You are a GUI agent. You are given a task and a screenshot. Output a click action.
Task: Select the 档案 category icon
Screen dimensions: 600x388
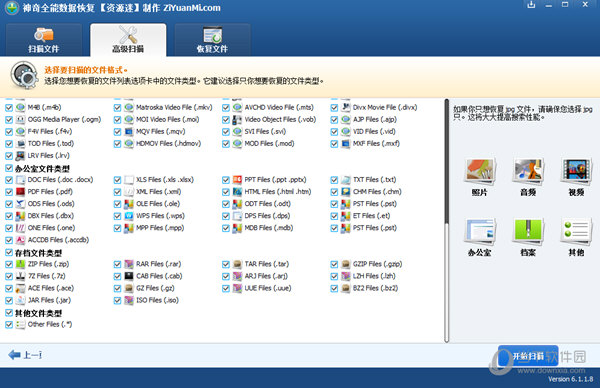click(528, 237)
